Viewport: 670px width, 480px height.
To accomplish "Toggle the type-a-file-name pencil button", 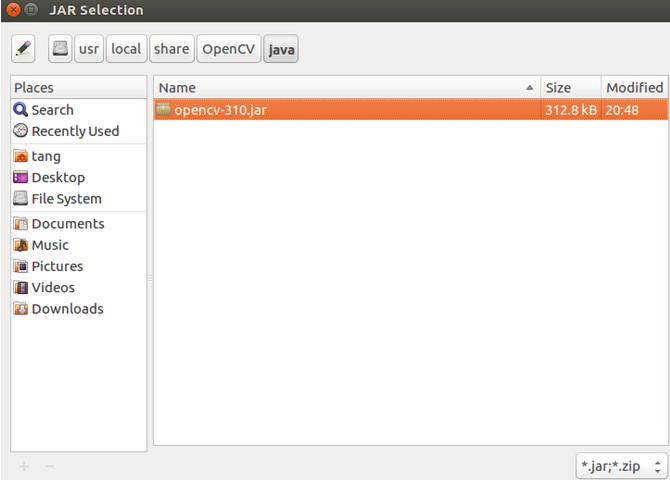I will [x=23, y=49].
